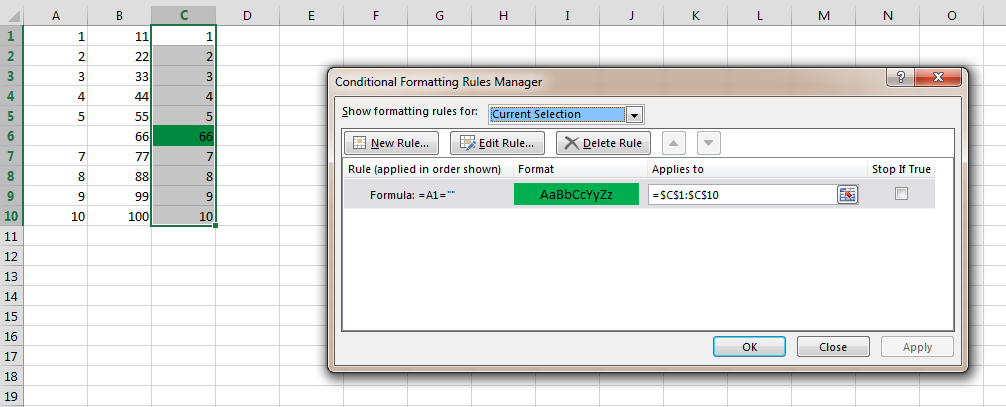The image size is (1006, 407).
Task: Click the Close button in dialog
Action: tap(833, 347)
